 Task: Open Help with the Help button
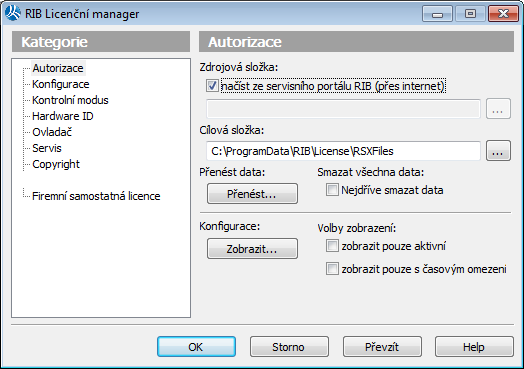pos(474,347)
